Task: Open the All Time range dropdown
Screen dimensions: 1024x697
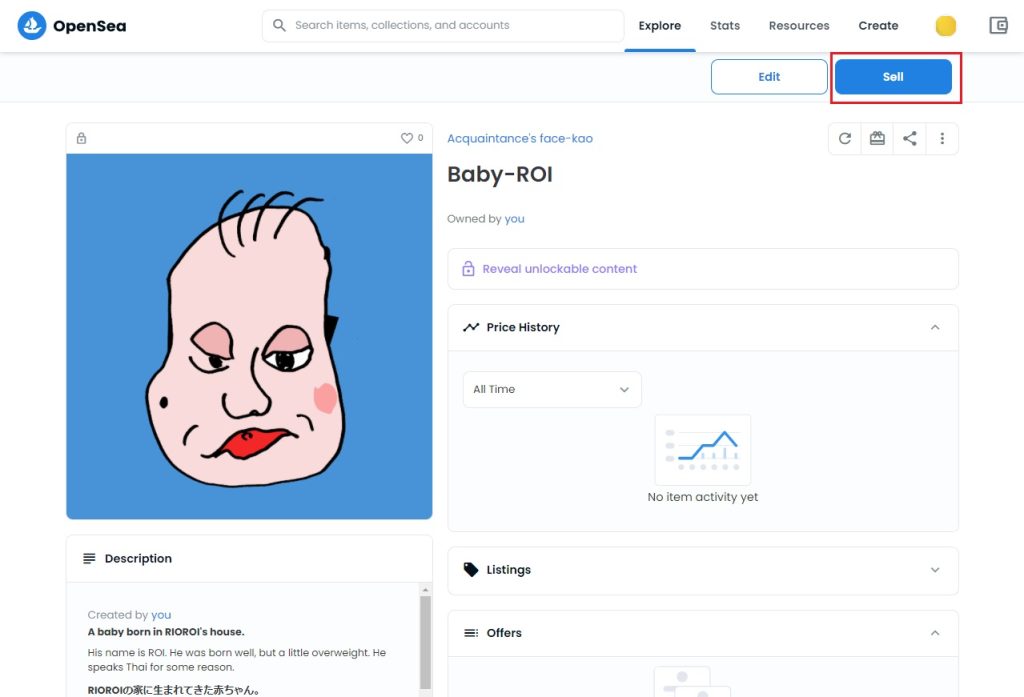Action: tap(552, 389)
